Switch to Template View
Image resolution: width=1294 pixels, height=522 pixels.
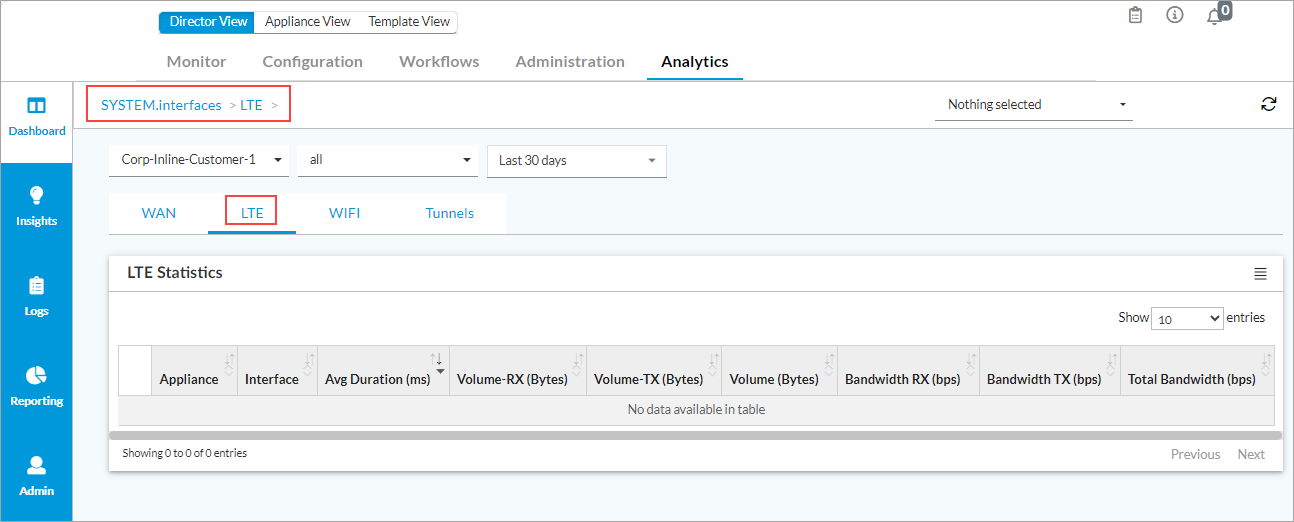pyautogui.click(x=408, y=22)
